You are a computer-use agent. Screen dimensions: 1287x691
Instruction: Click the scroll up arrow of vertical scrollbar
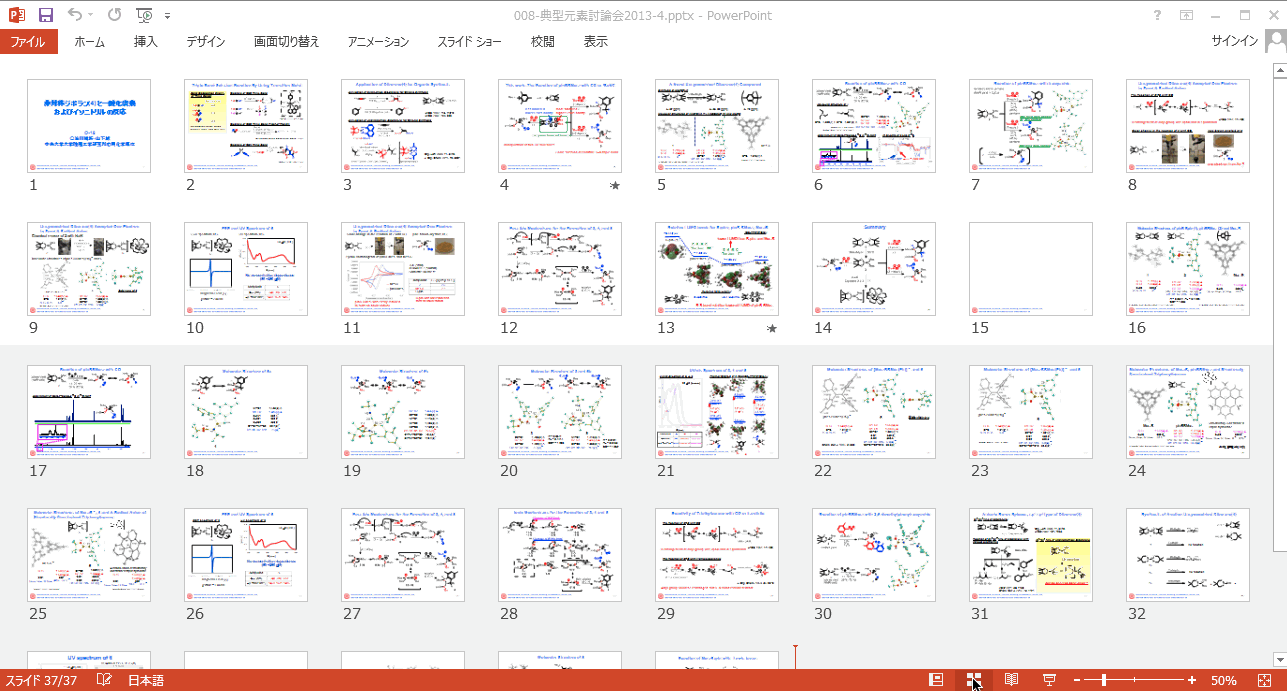click(x=1279, y=69)
